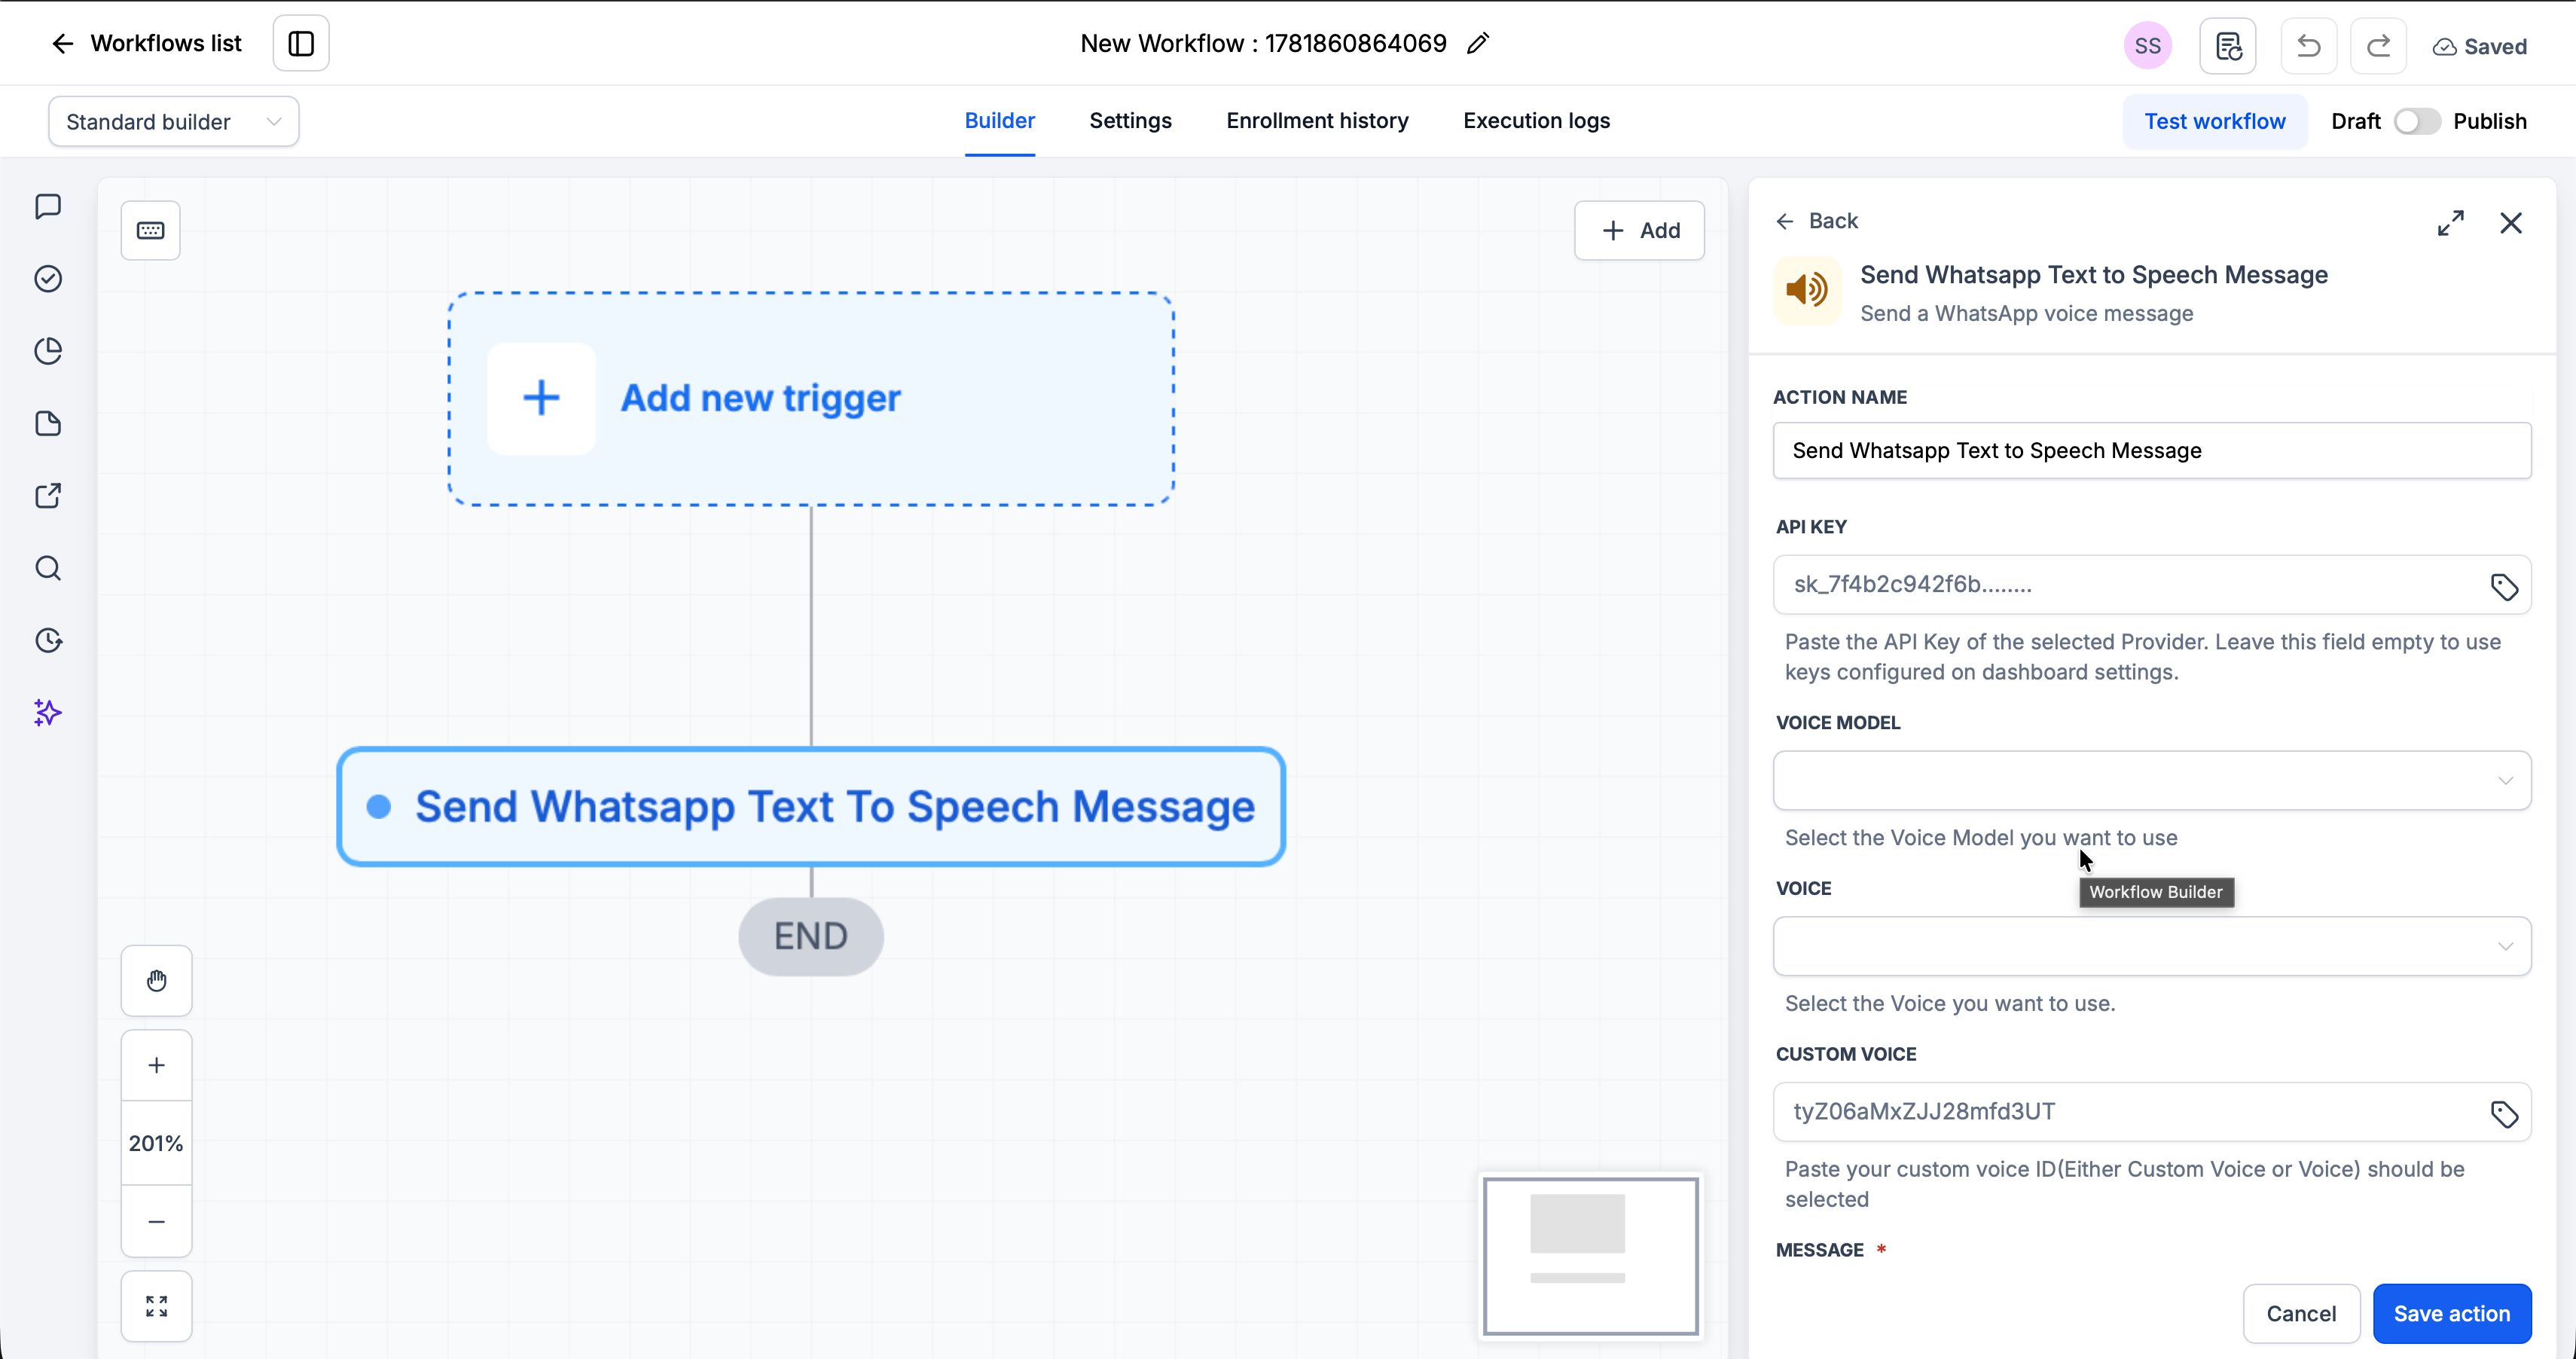Select Send Whatsapp Text To Speech node

point(811,807)
